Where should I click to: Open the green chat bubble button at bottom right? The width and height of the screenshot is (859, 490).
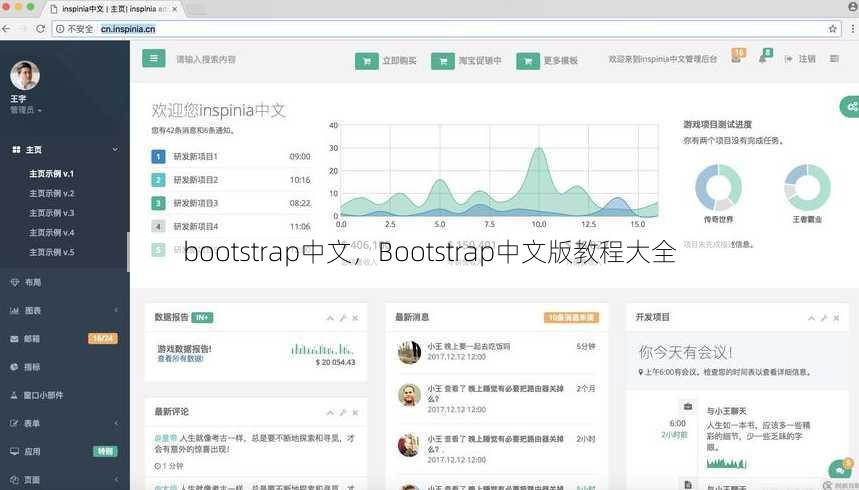[x=839, y=469]
